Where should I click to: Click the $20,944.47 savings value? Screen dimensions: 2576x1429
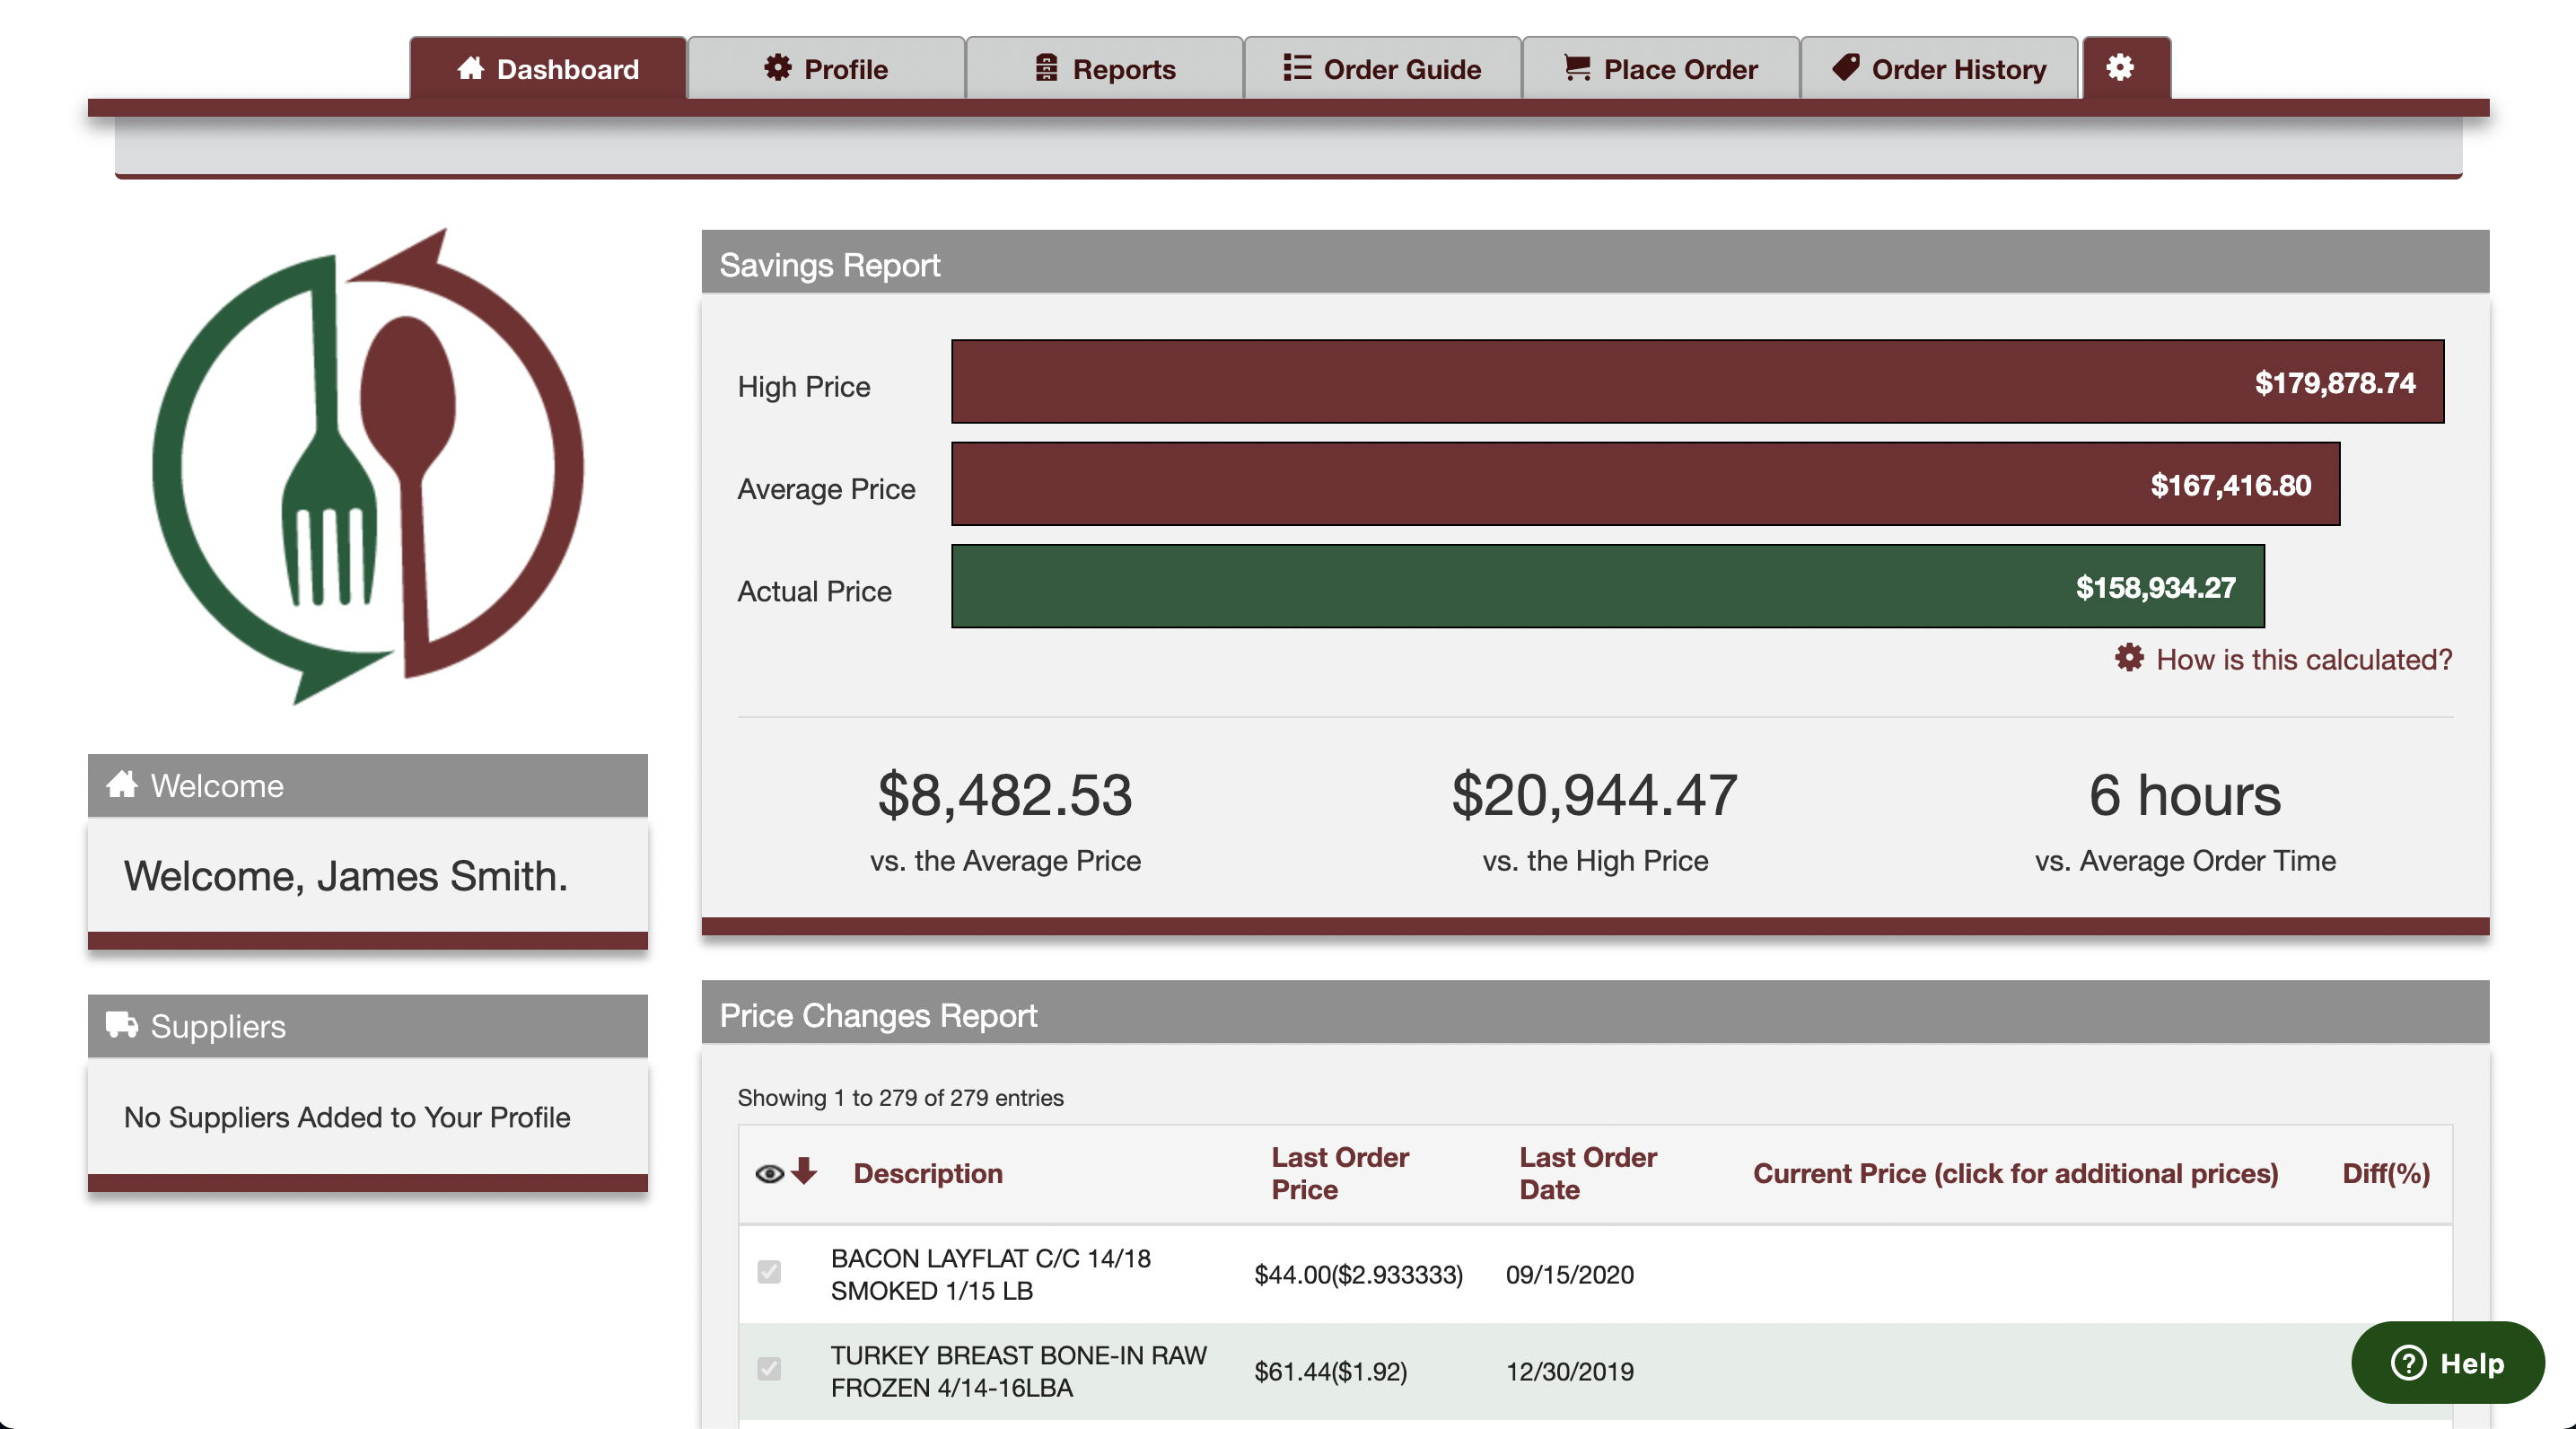(x=1595, y=795)
